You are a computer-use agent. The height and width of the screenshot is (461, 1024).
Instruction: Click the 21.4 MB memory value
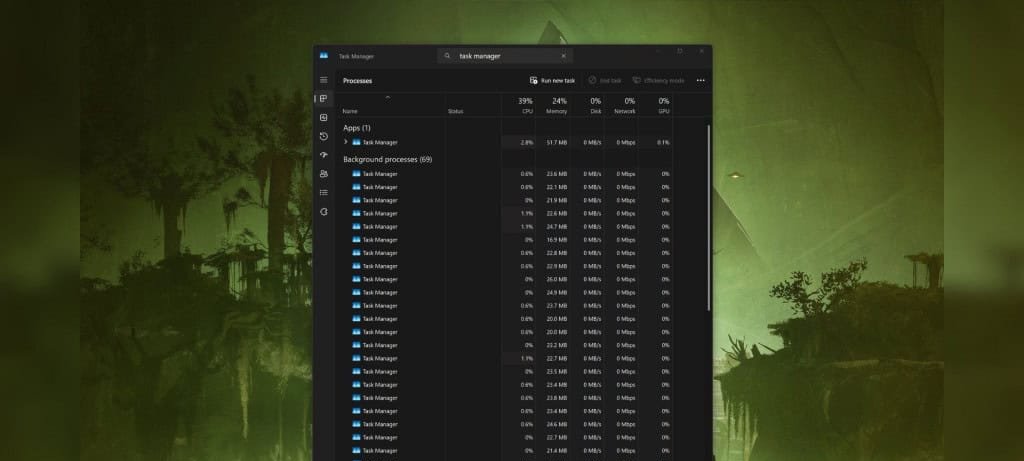click(x=557, y=451)
